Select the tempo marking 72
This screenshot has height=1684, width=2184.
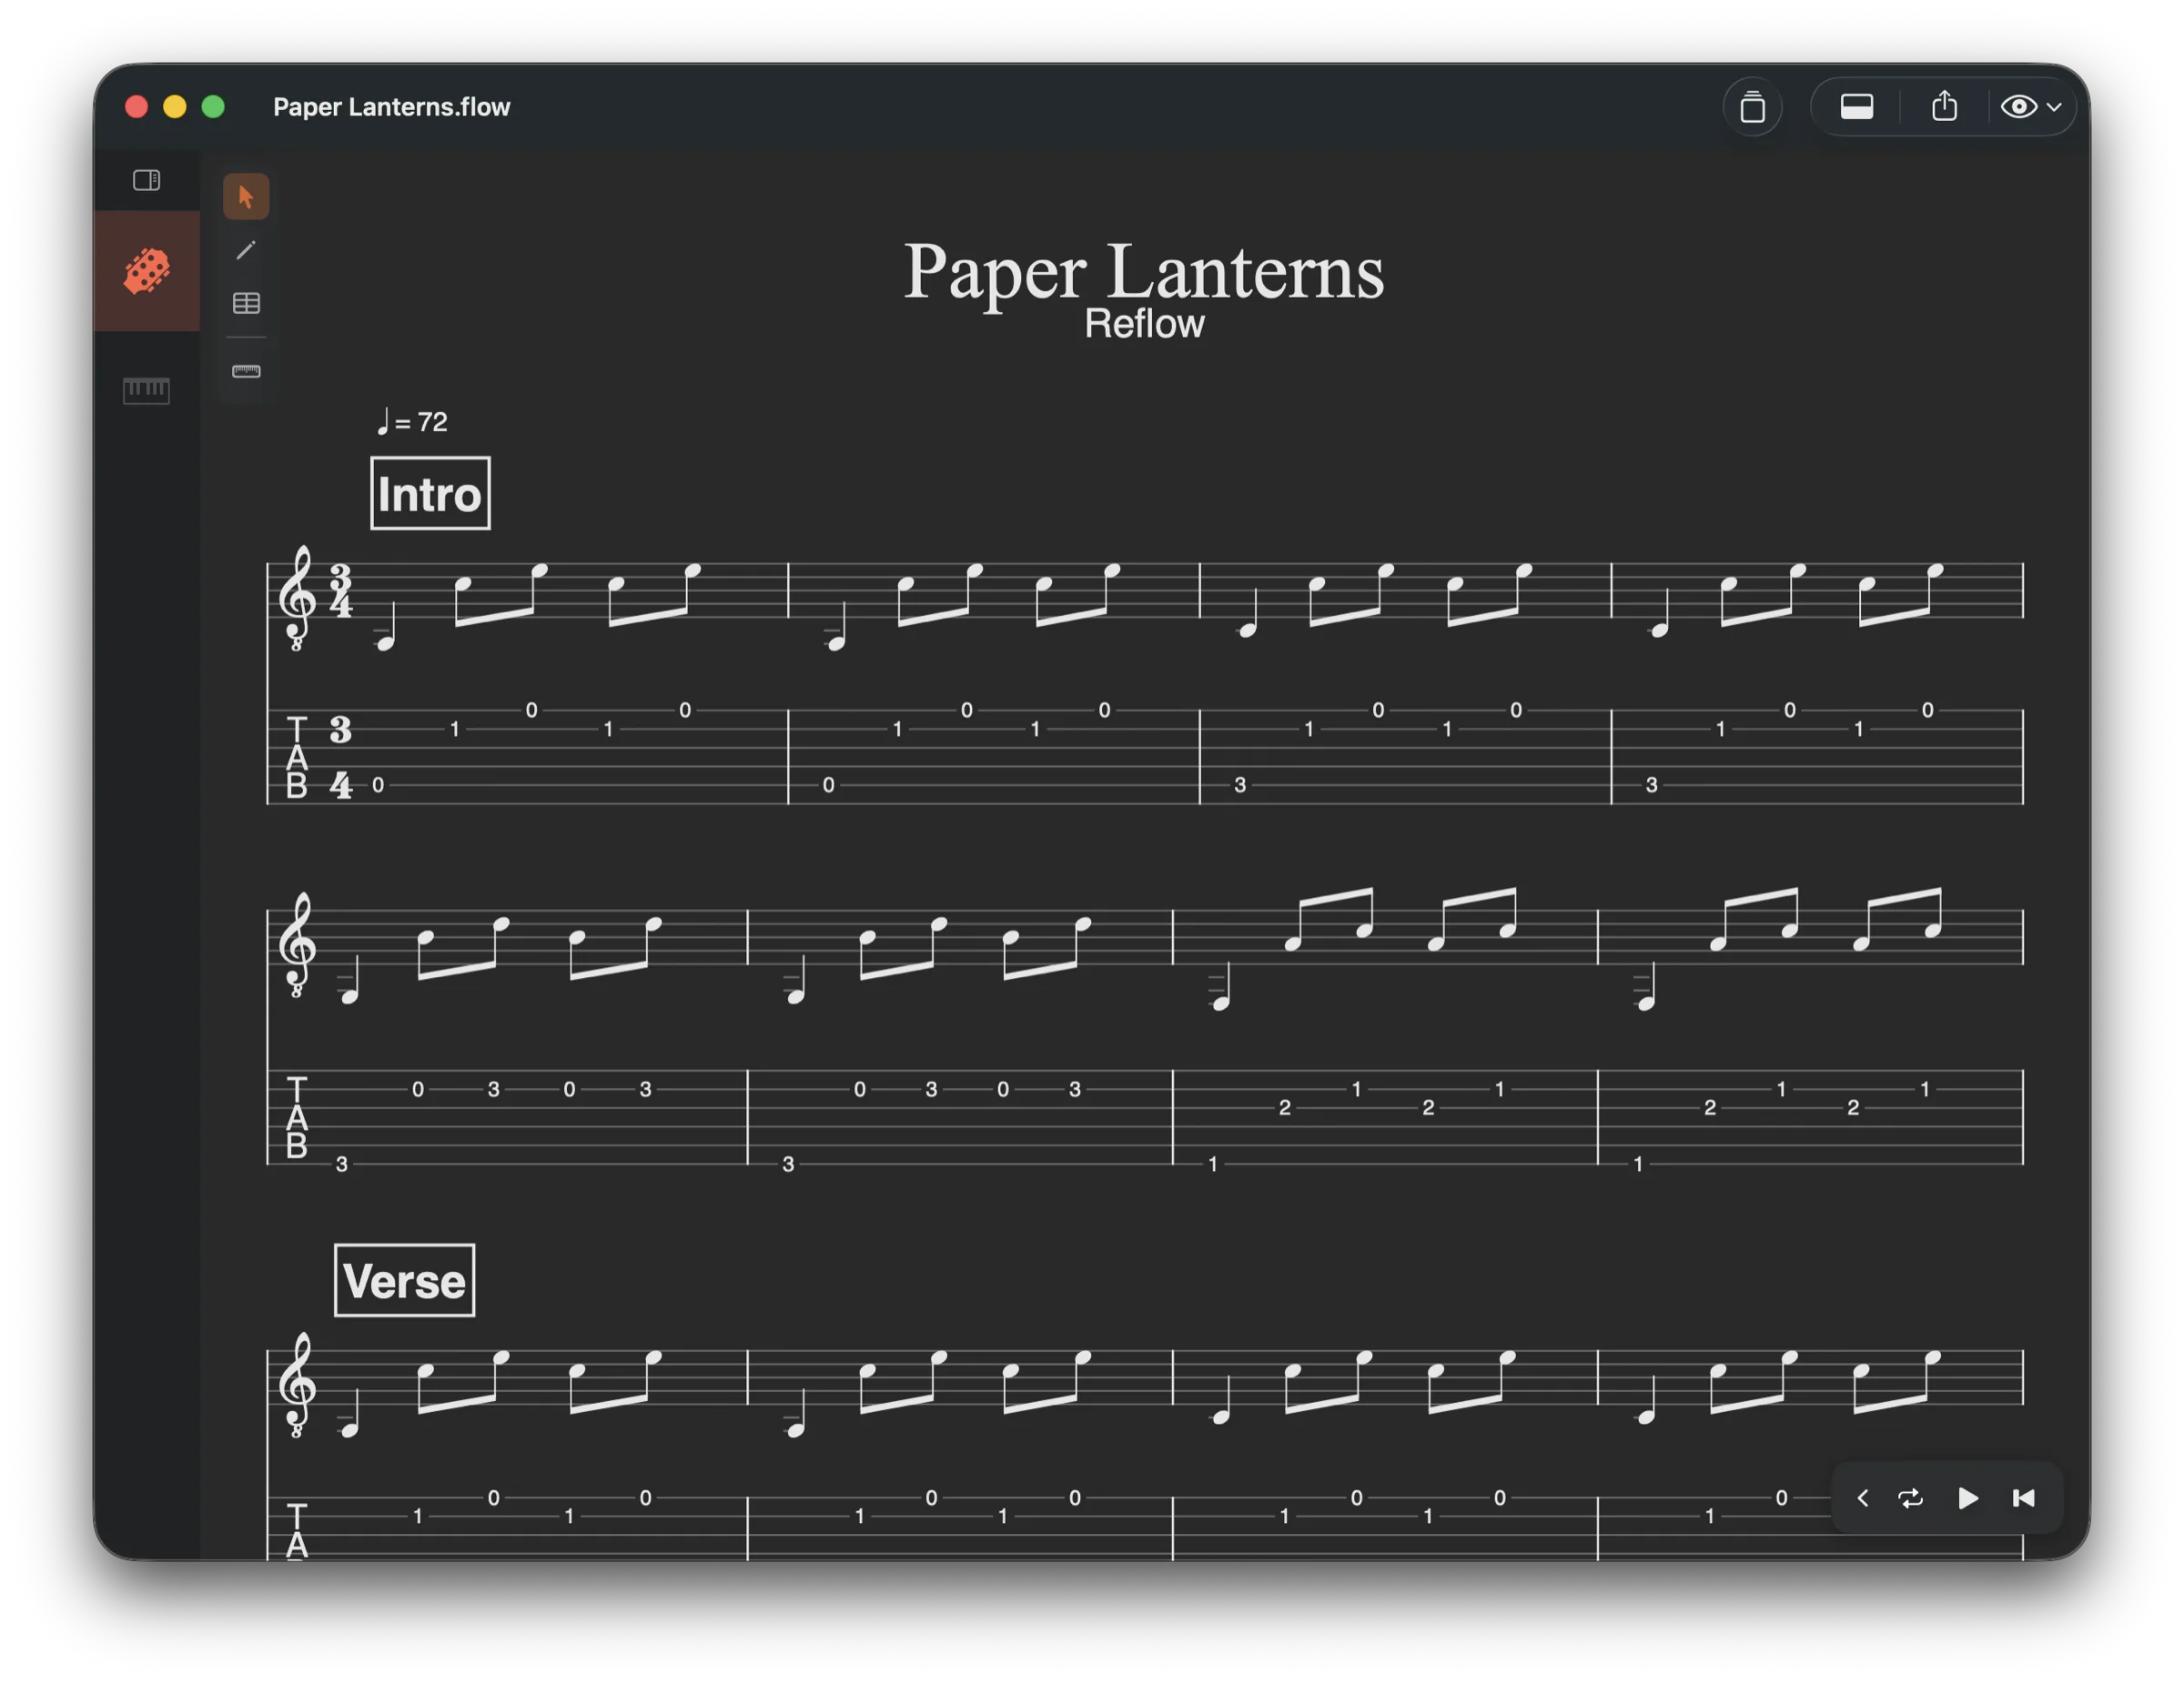[412, 422]
